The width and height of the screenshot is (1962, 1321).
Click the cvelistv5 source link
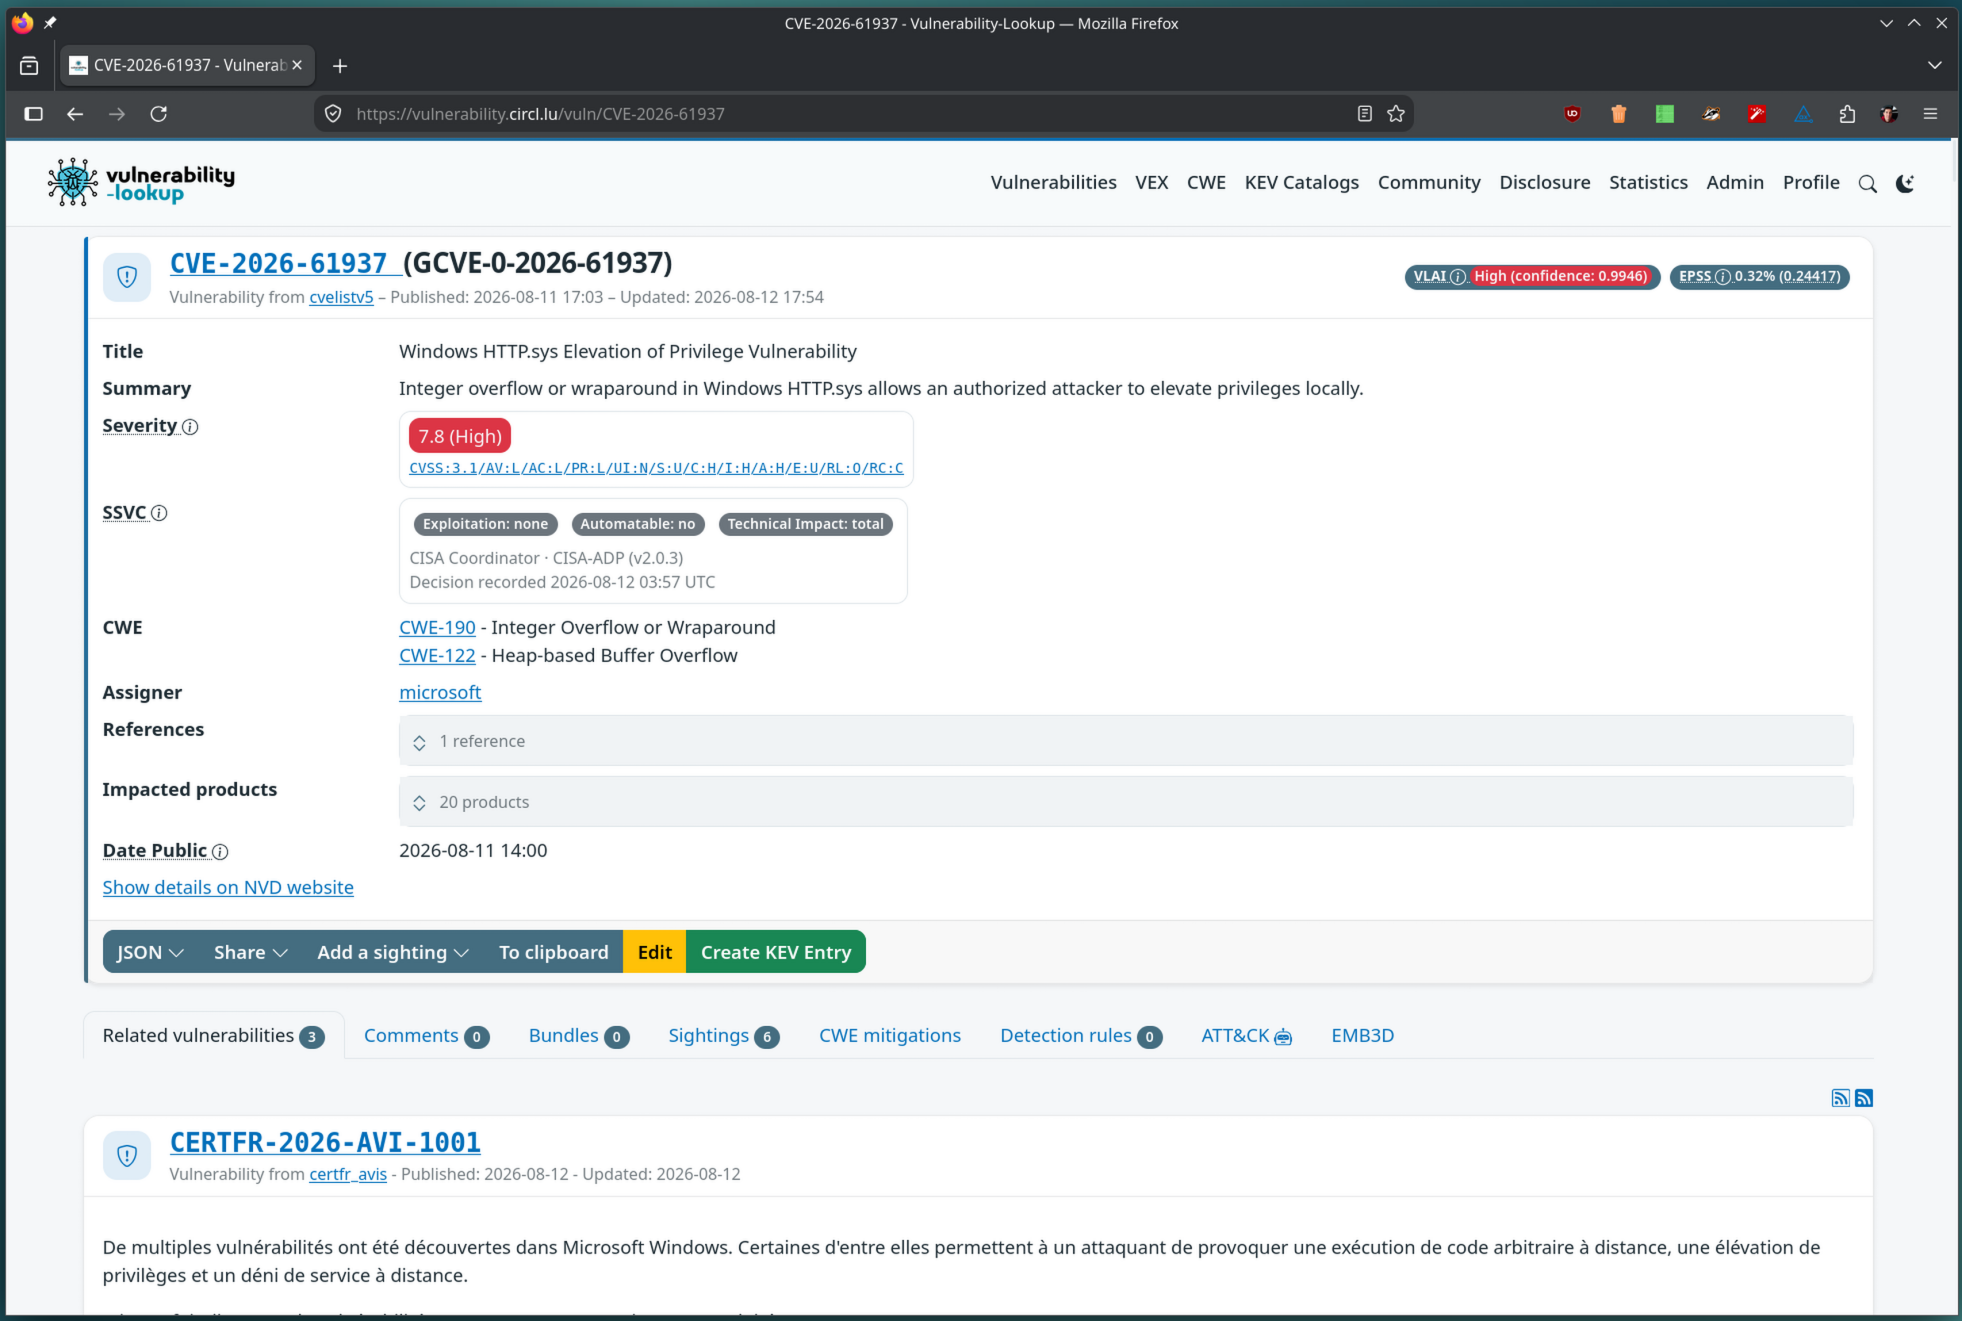click(x=341, y=298)
